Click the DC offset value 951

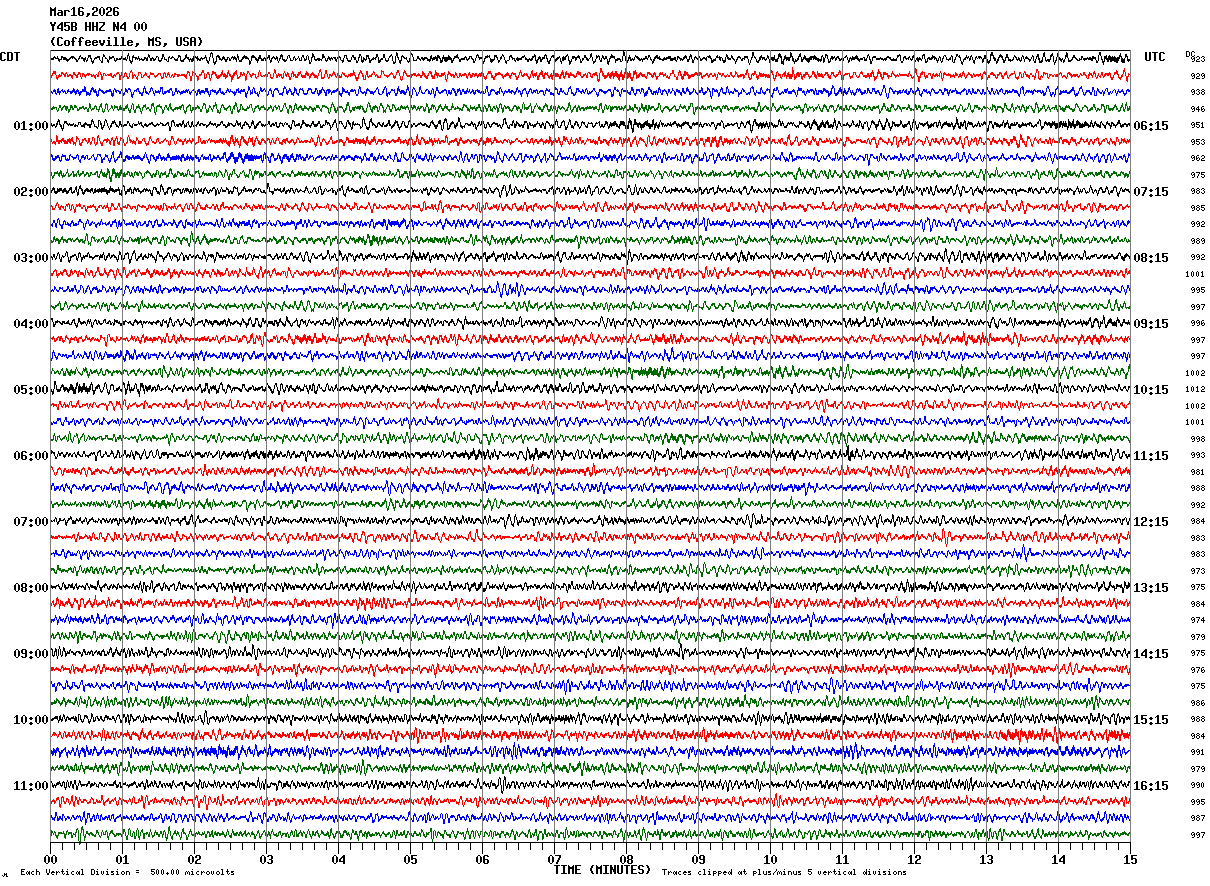1197,125
